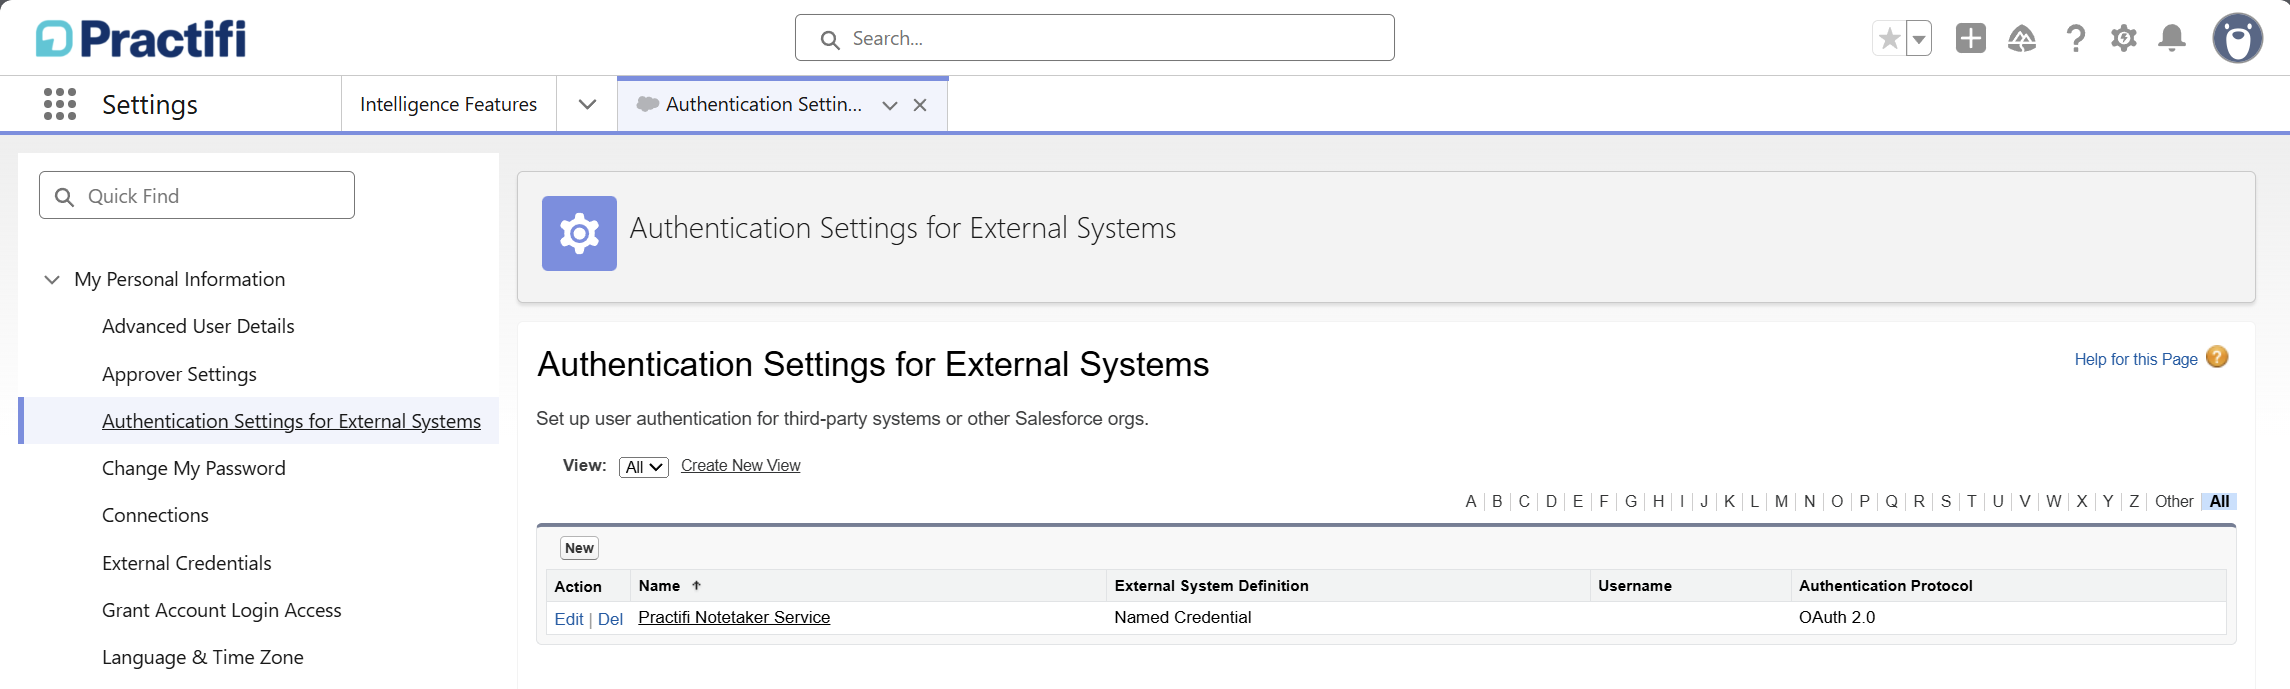Open Connections in sidebar
Image resolution: width=2290 pixels, height=689 pixels.
coord(155,515)
